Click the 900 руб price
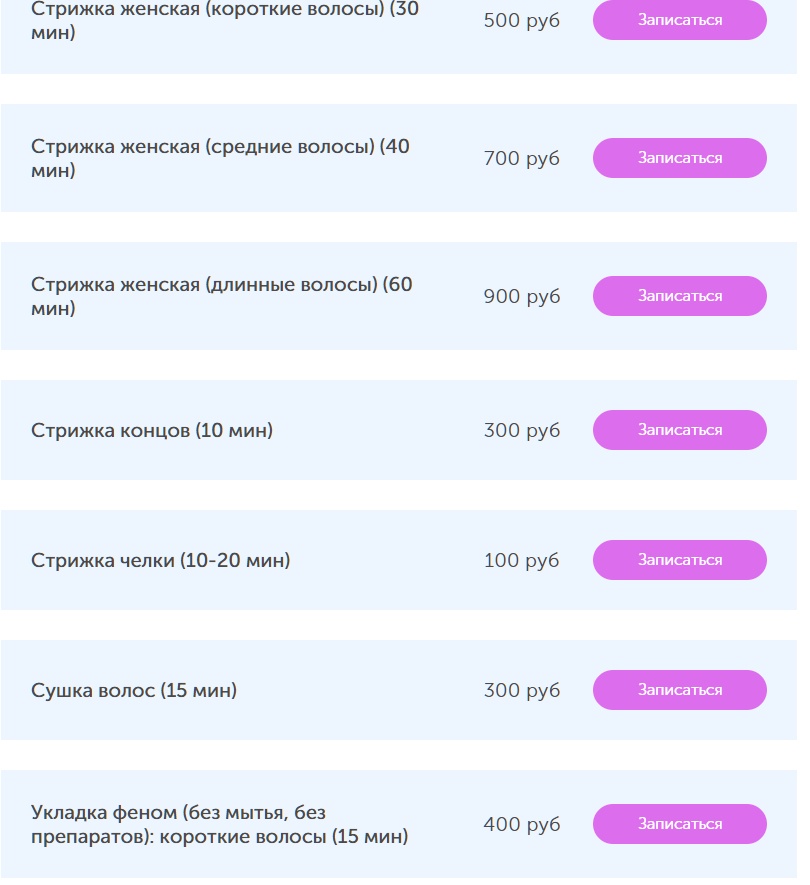Image resolution: width=810 pixels, height=885 pixels. click(522, 296)
